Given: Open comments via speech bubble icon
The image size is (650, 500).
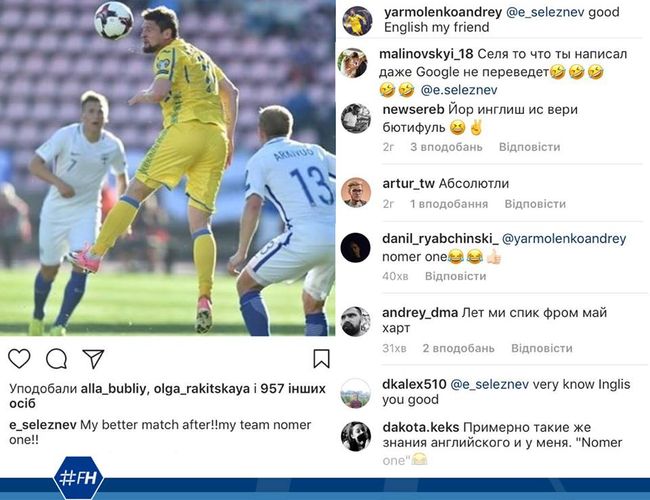Looking at the screenshot, I should click(57, 359).
